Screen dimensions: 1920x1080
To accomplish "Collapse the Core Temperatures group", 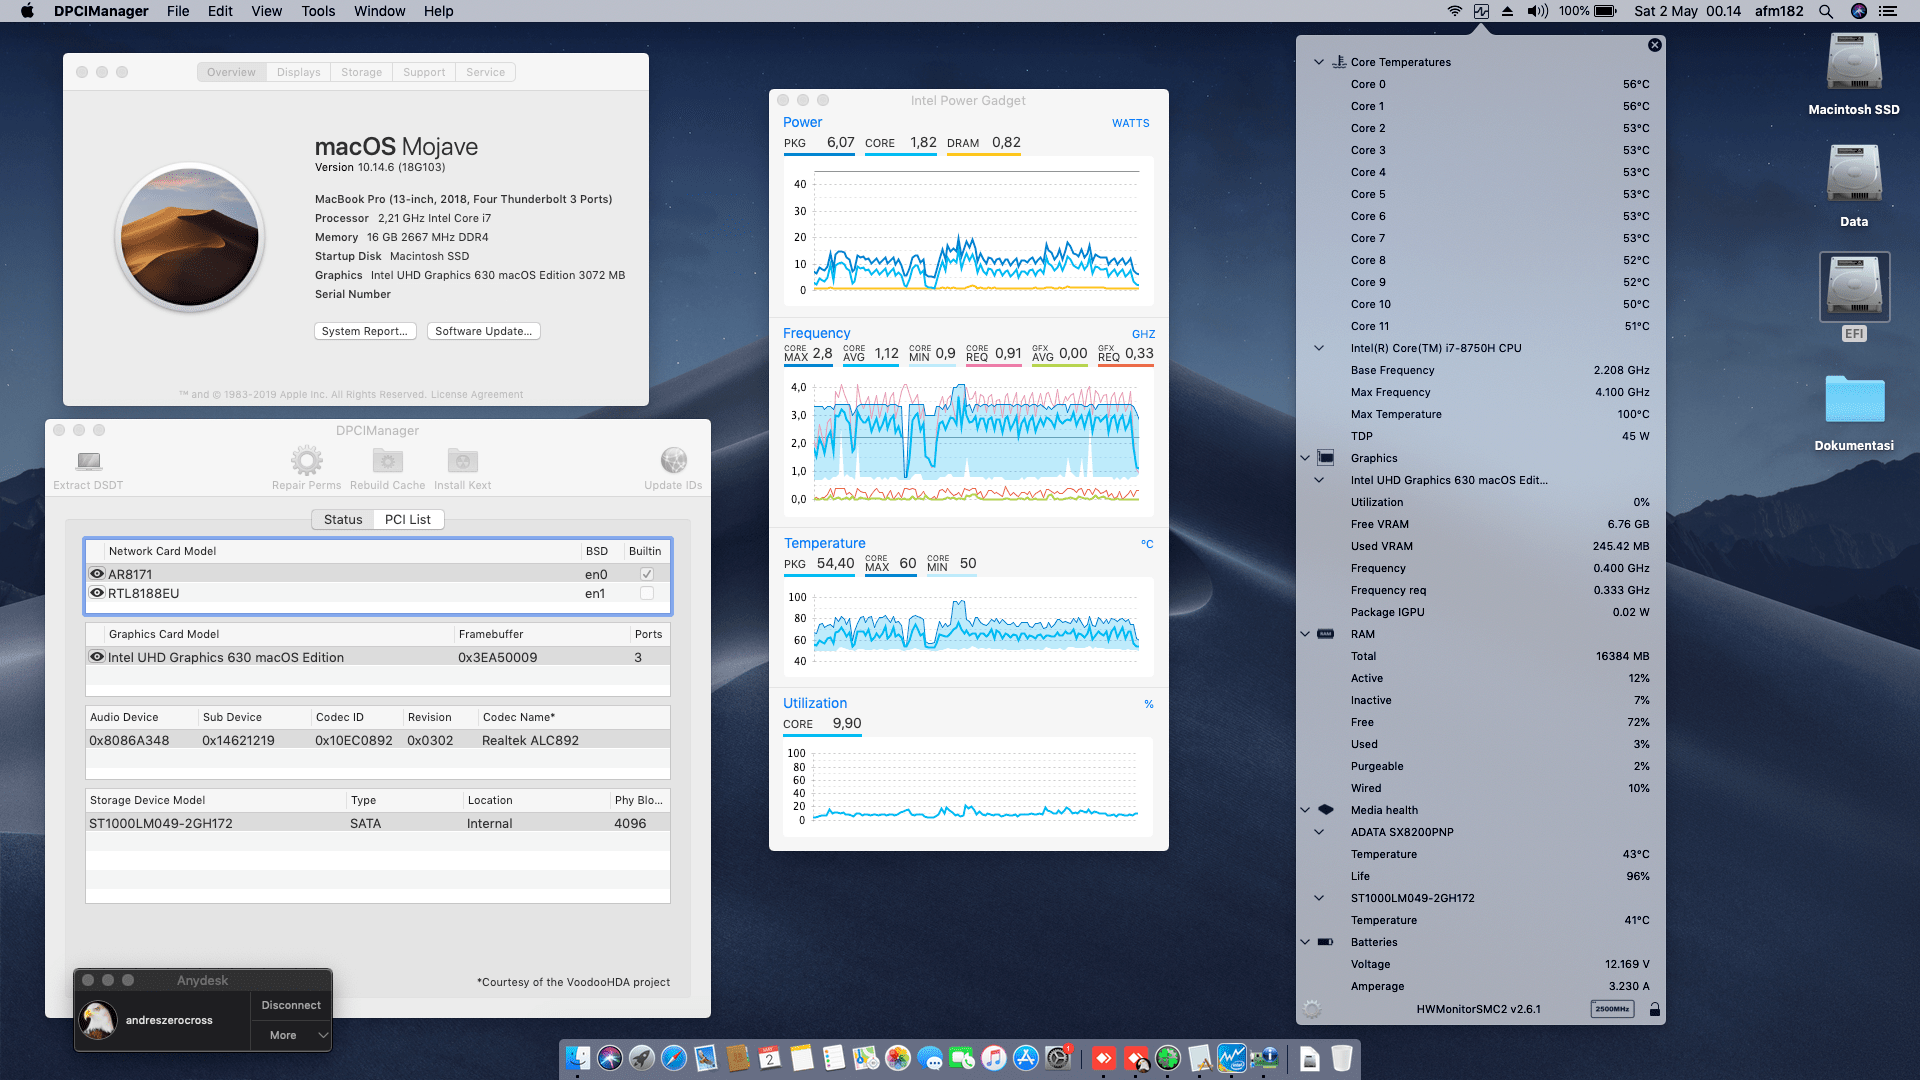I will [1319, 62].
